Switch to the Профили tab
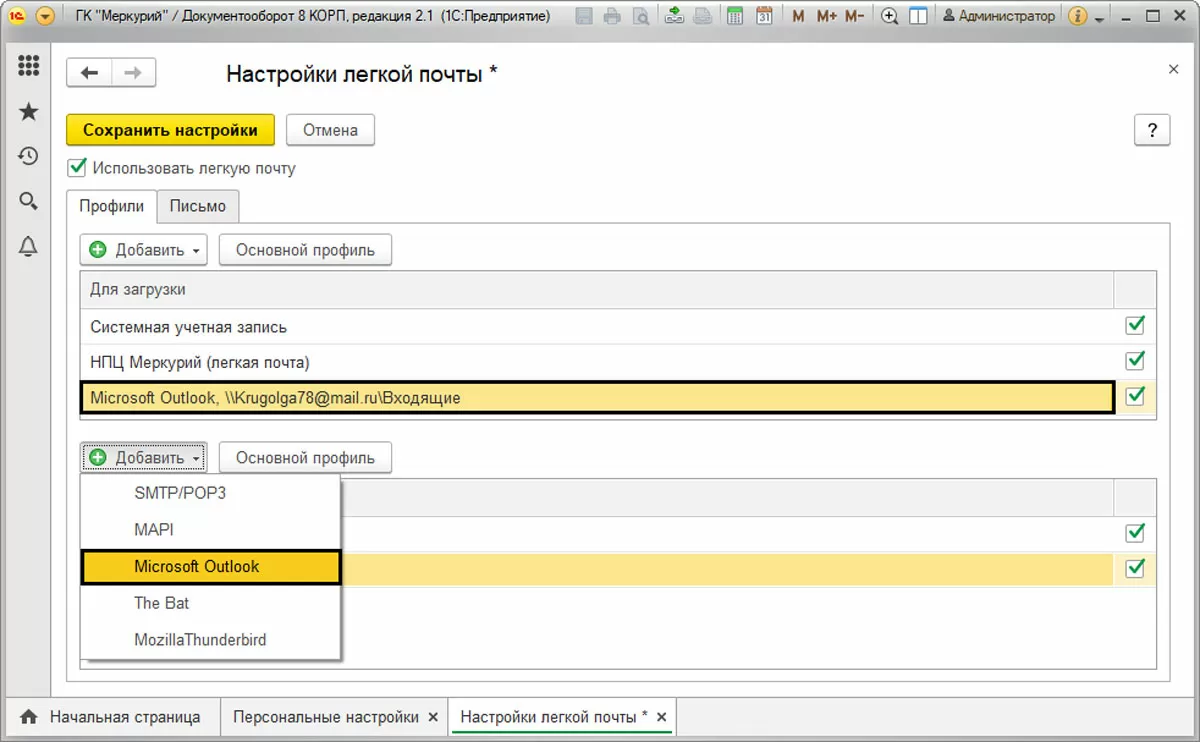The width and height of the screenshot is (1200, 742). pyautogui.click(x=112, y=206)
